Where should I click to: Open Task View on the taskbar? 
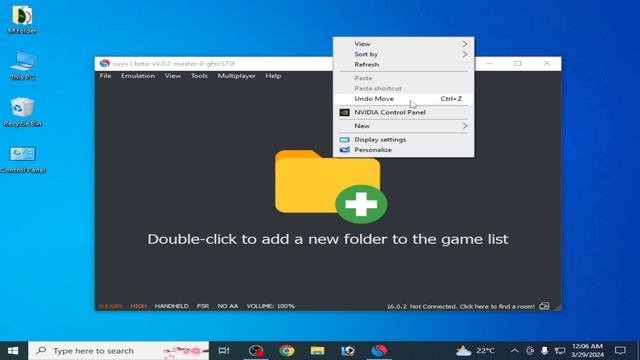224,351
